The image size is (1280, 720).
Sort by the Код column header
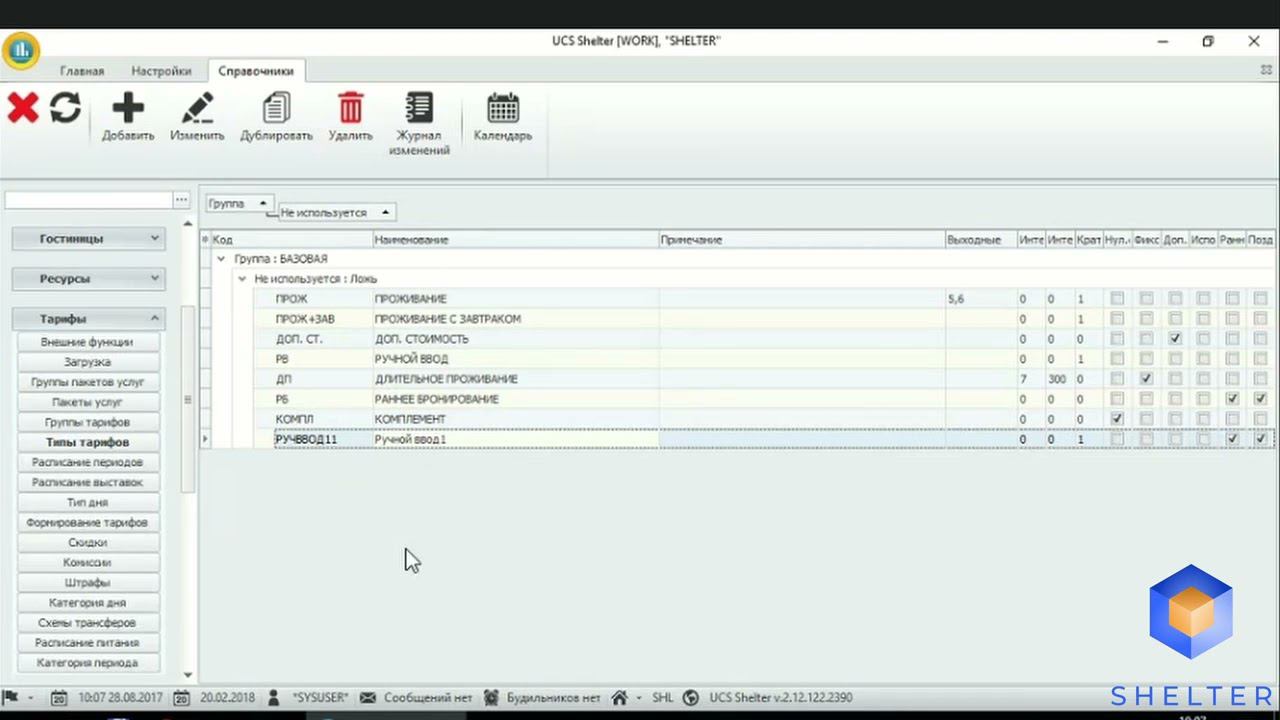291,240
